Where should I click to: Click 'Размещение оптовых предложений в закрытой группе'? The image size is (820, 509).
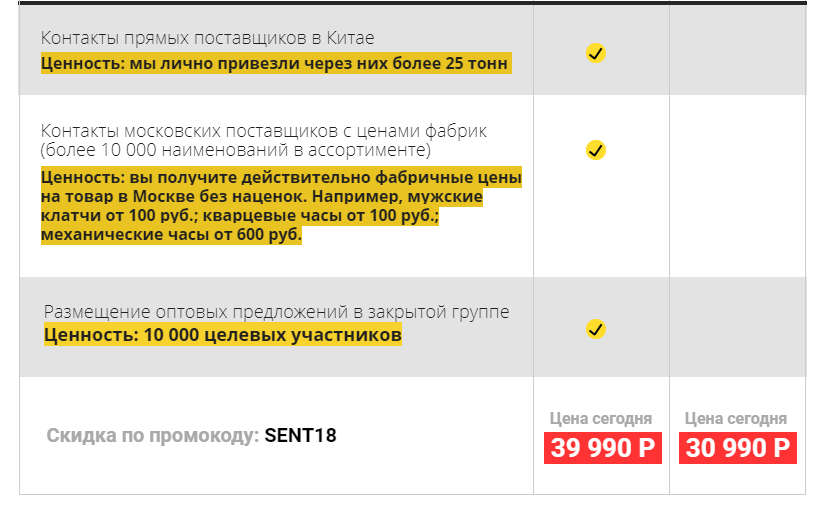tap(276, 312)
